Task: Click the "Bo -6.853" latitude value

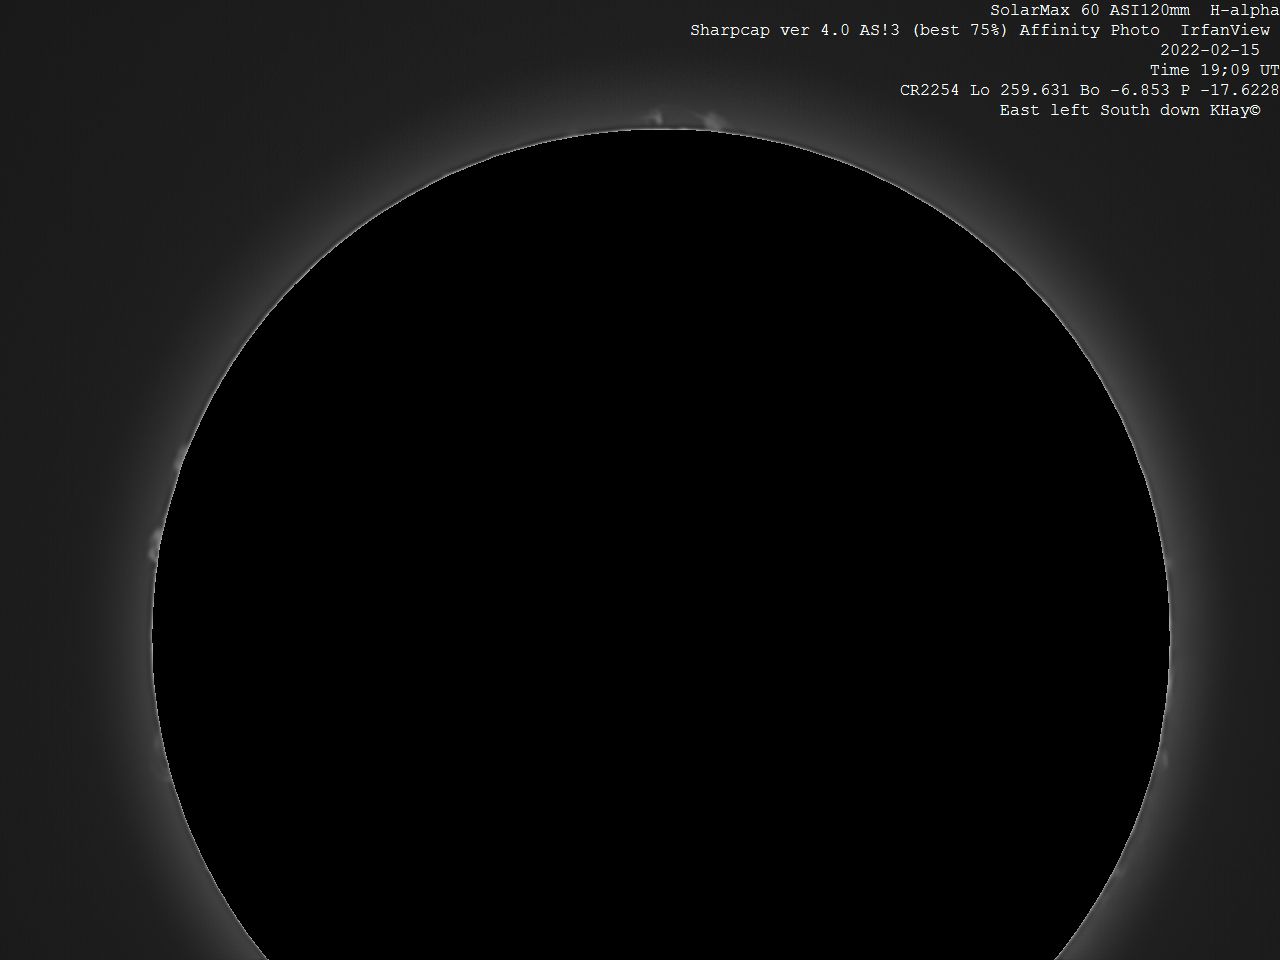Action: [x=1124, y=90]
